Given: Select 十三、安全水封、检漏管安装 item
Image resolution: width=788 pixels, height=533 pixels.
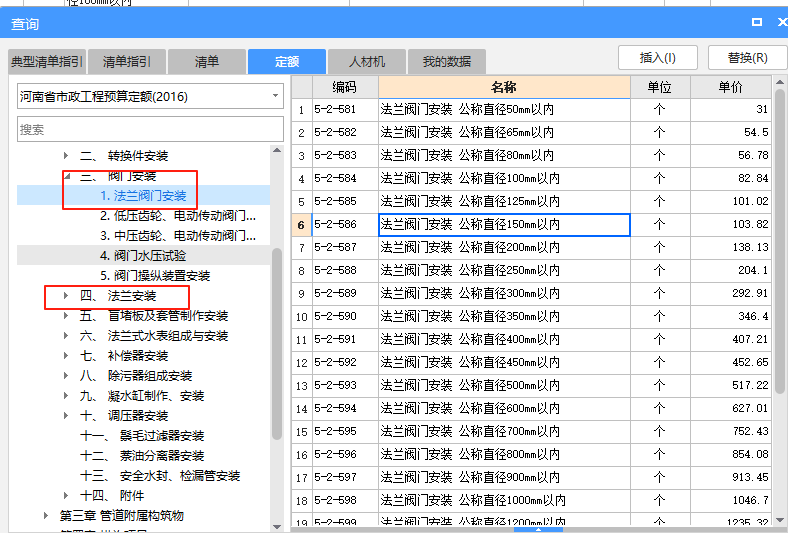Looking at the screenshot, I should 160,475.
